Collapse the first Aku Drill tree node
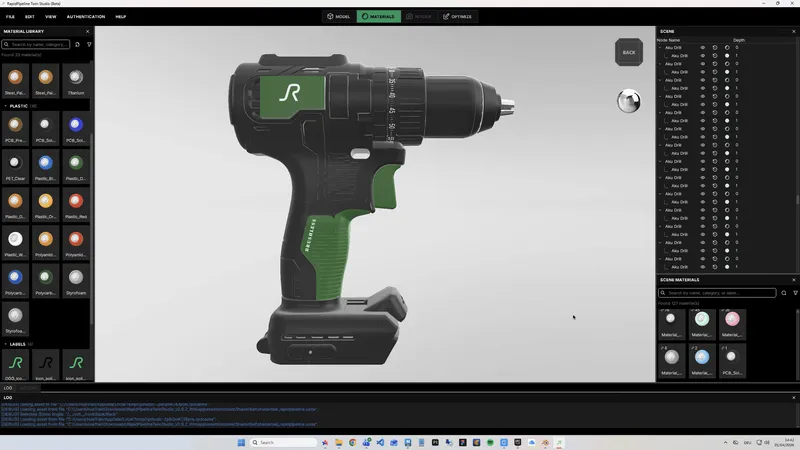This screenshot has height=450, width=800. [x=660, y=47]
